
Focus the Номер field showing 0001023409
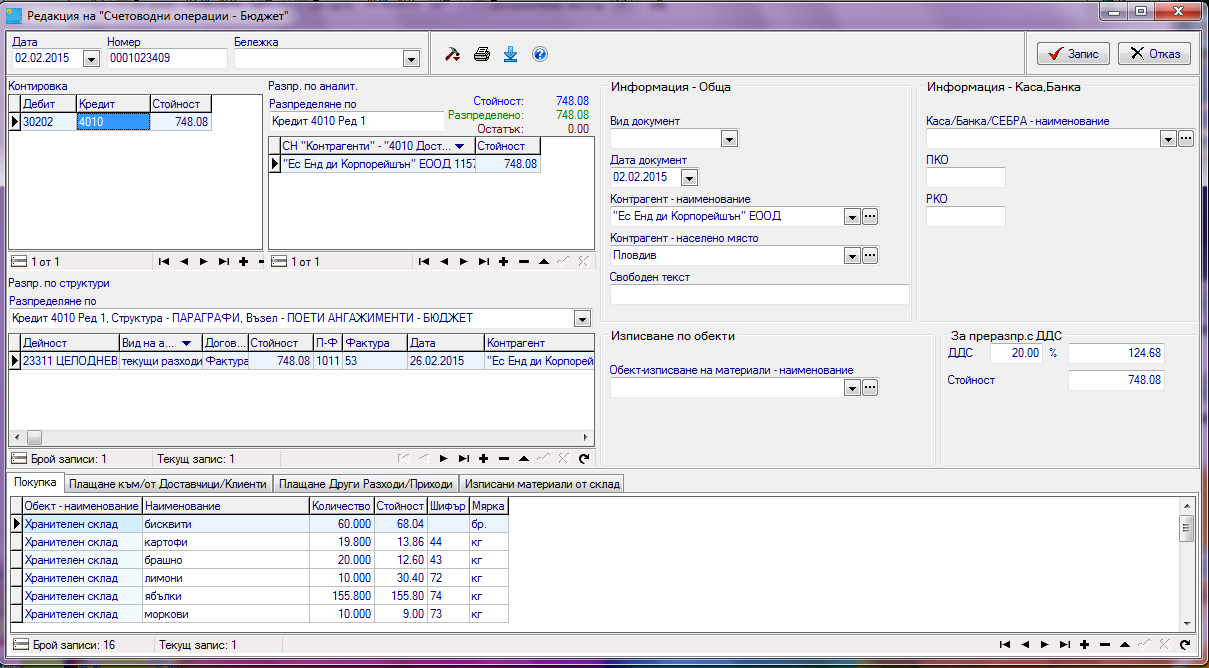coord(167,59)
